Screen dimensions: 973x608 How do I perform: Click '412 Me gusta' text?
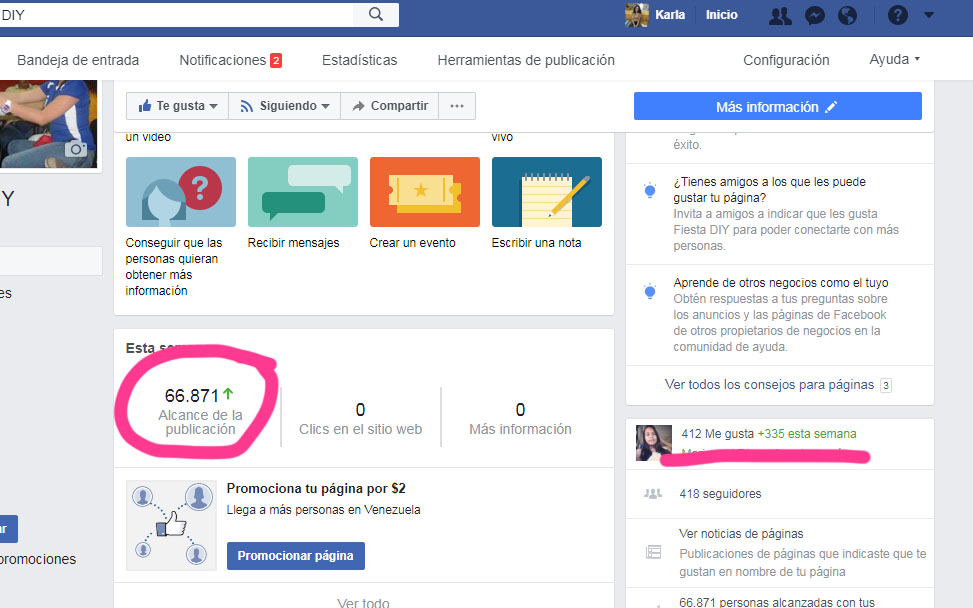coord(717,434)
